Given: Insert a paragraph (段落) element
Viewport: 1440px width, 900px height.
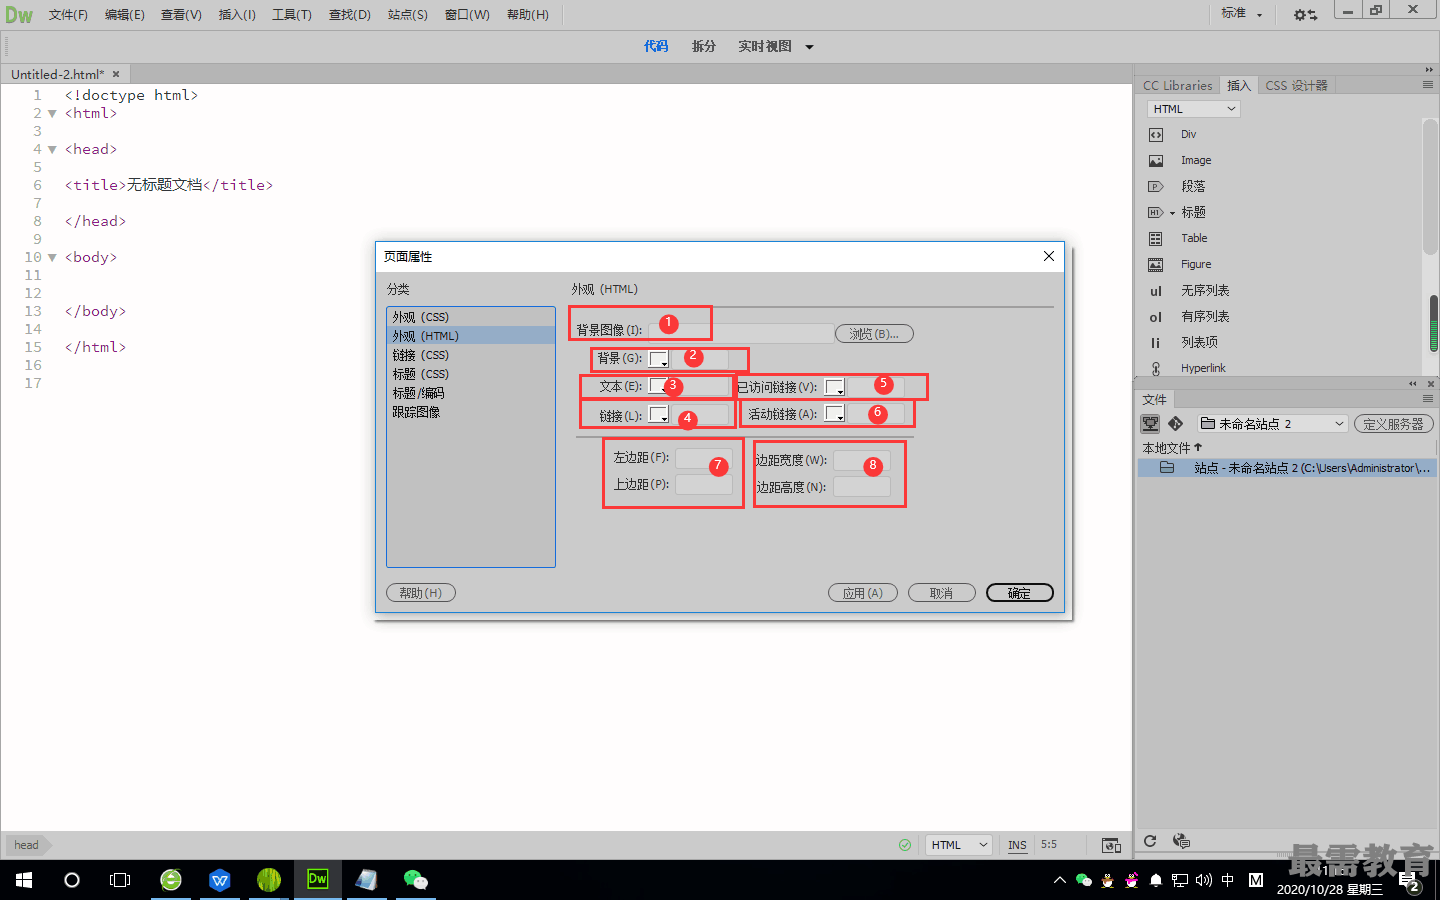Looking at the screenshot, I should coord(1193,186).
